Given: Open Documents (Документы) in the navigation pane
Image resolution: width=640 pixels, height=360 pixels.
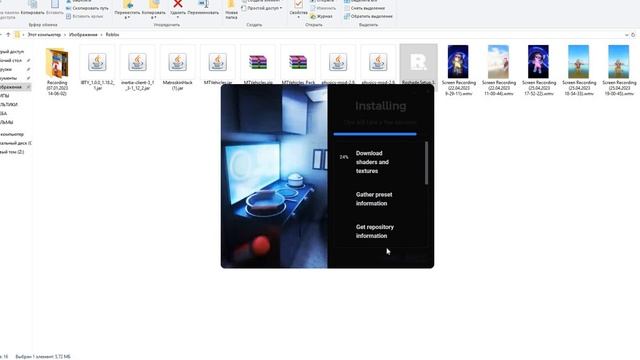Looking at the screenshot, I should tap(9, 78).
